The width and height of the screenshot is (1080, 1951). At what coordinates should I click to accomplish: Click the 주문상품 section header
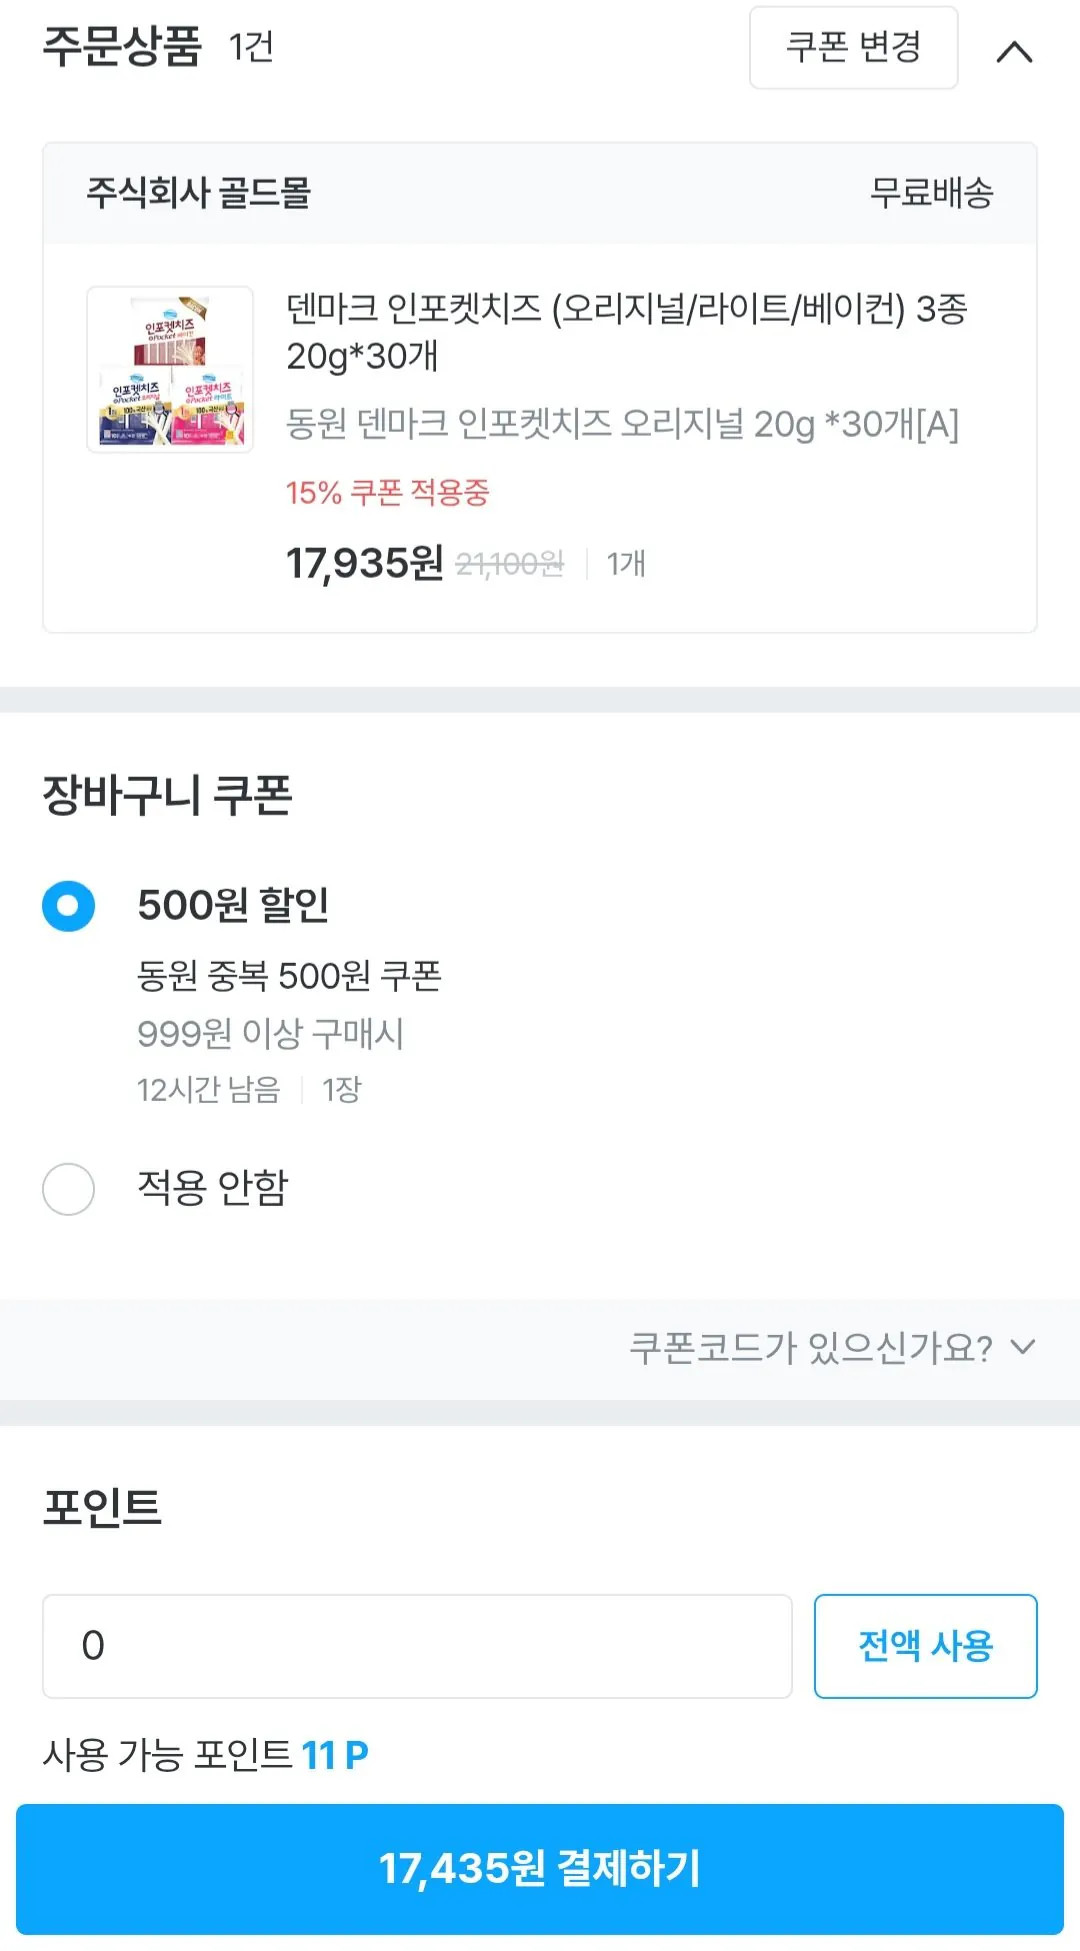(122, 47)
